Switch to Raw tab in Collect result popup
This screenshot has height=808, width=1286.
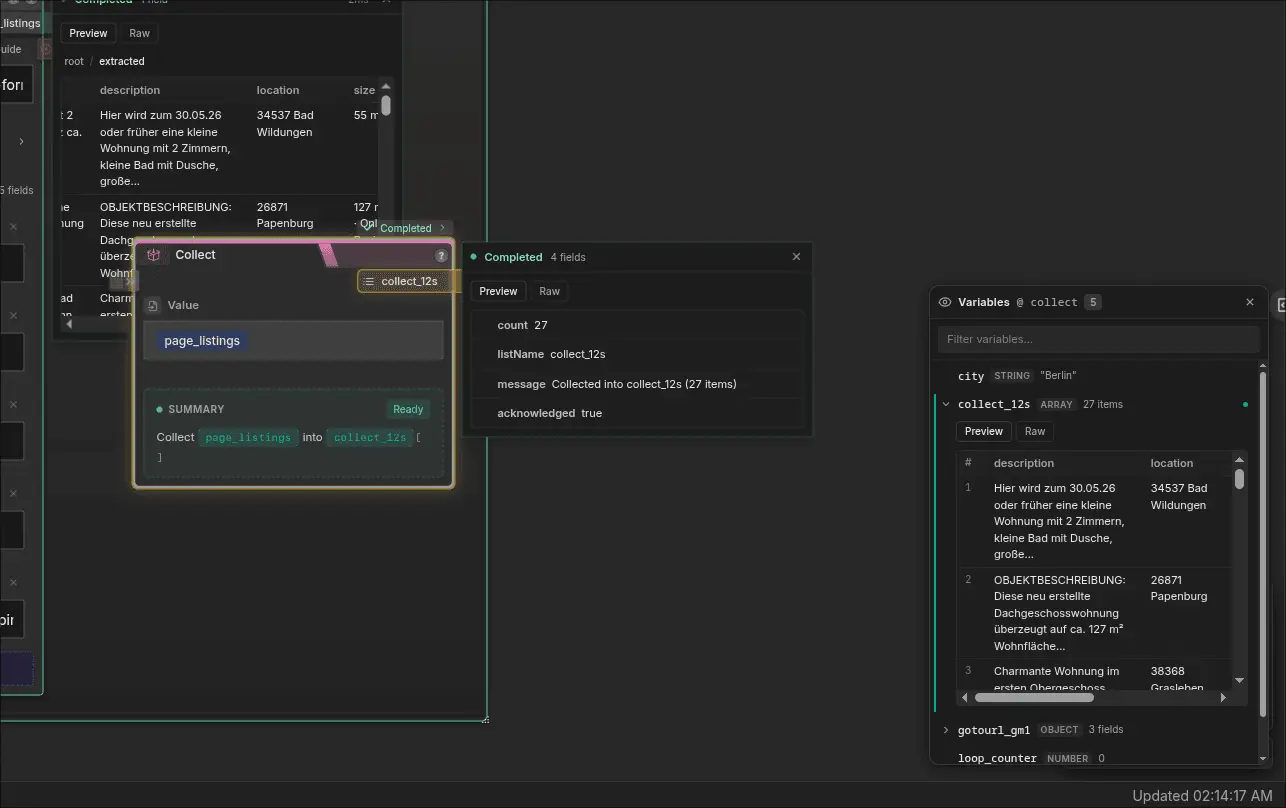click(x=549, y=291)
